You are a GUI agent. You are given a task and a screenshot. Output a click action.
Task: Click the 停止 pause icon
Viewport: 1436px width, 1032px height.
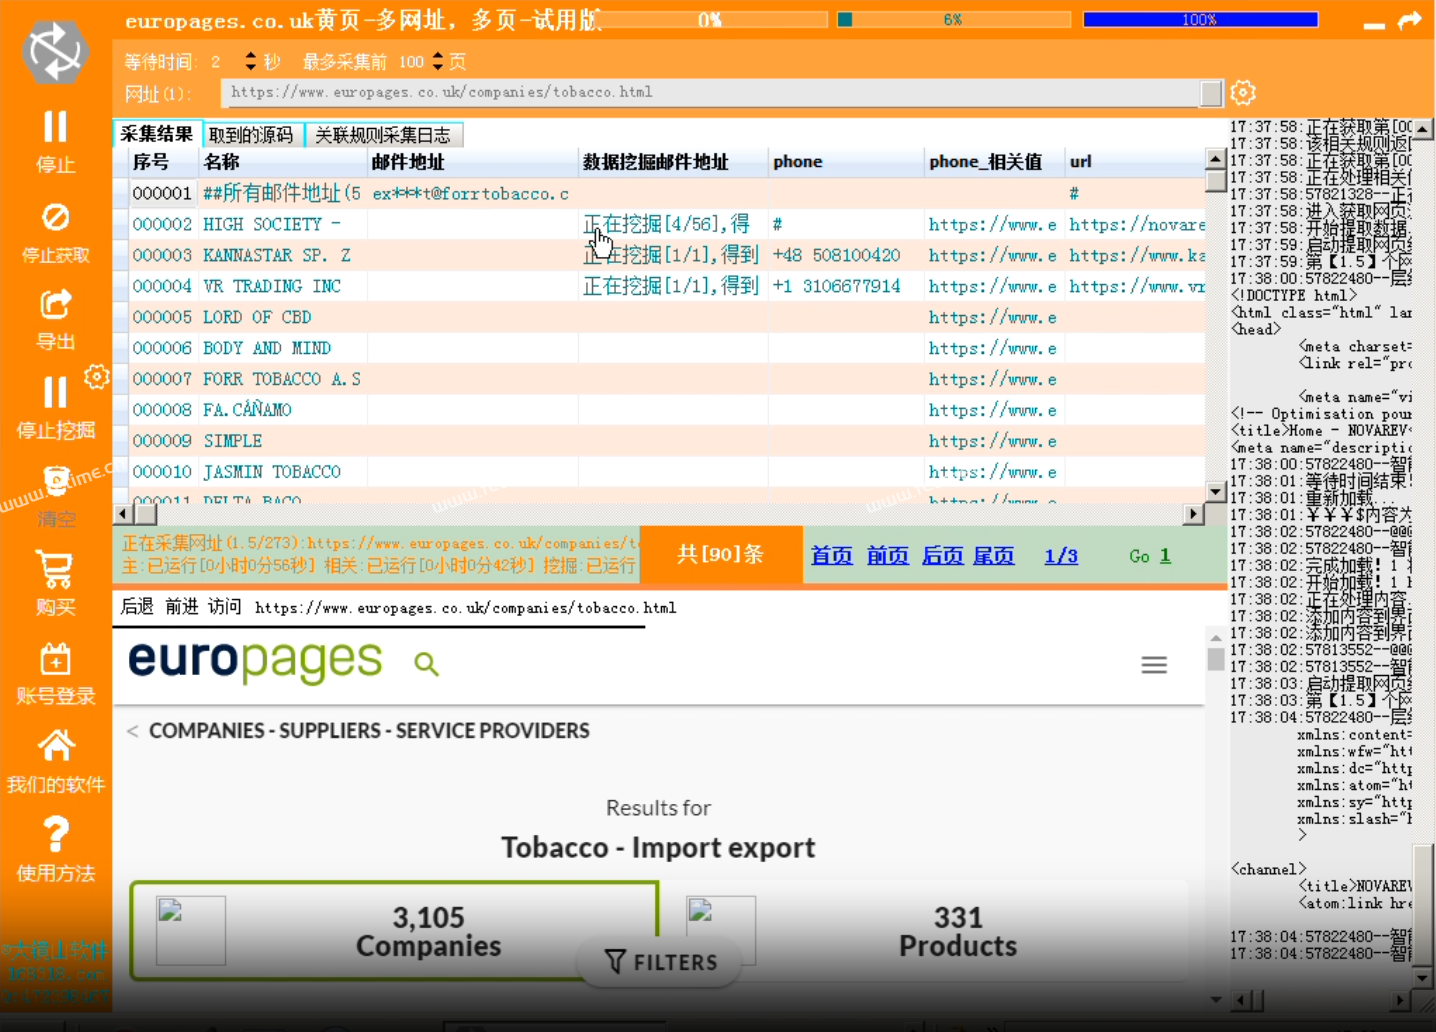[56, 127]
